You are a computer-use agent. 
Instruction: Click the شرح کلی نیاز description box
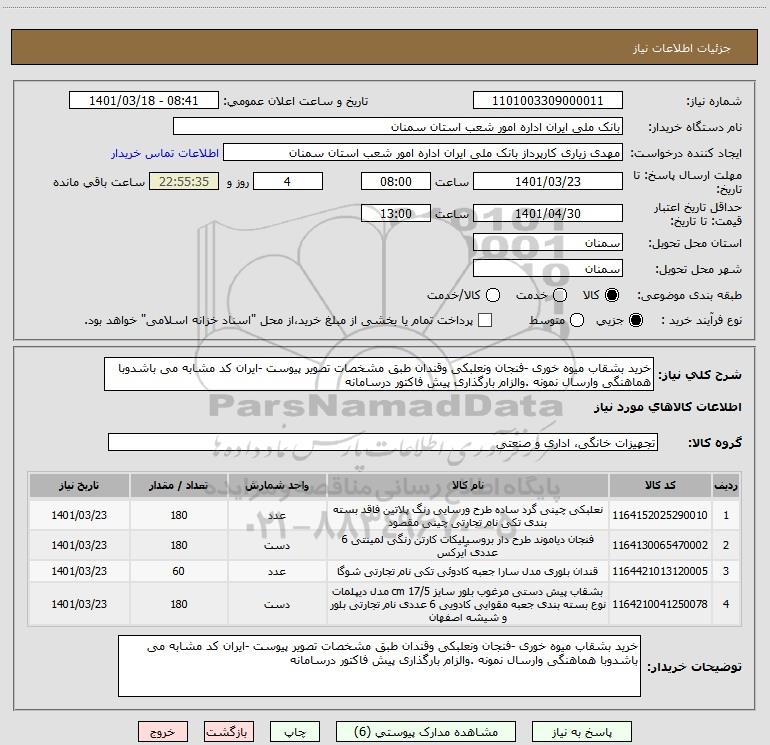pyautogui.click(x=379, y=375)
